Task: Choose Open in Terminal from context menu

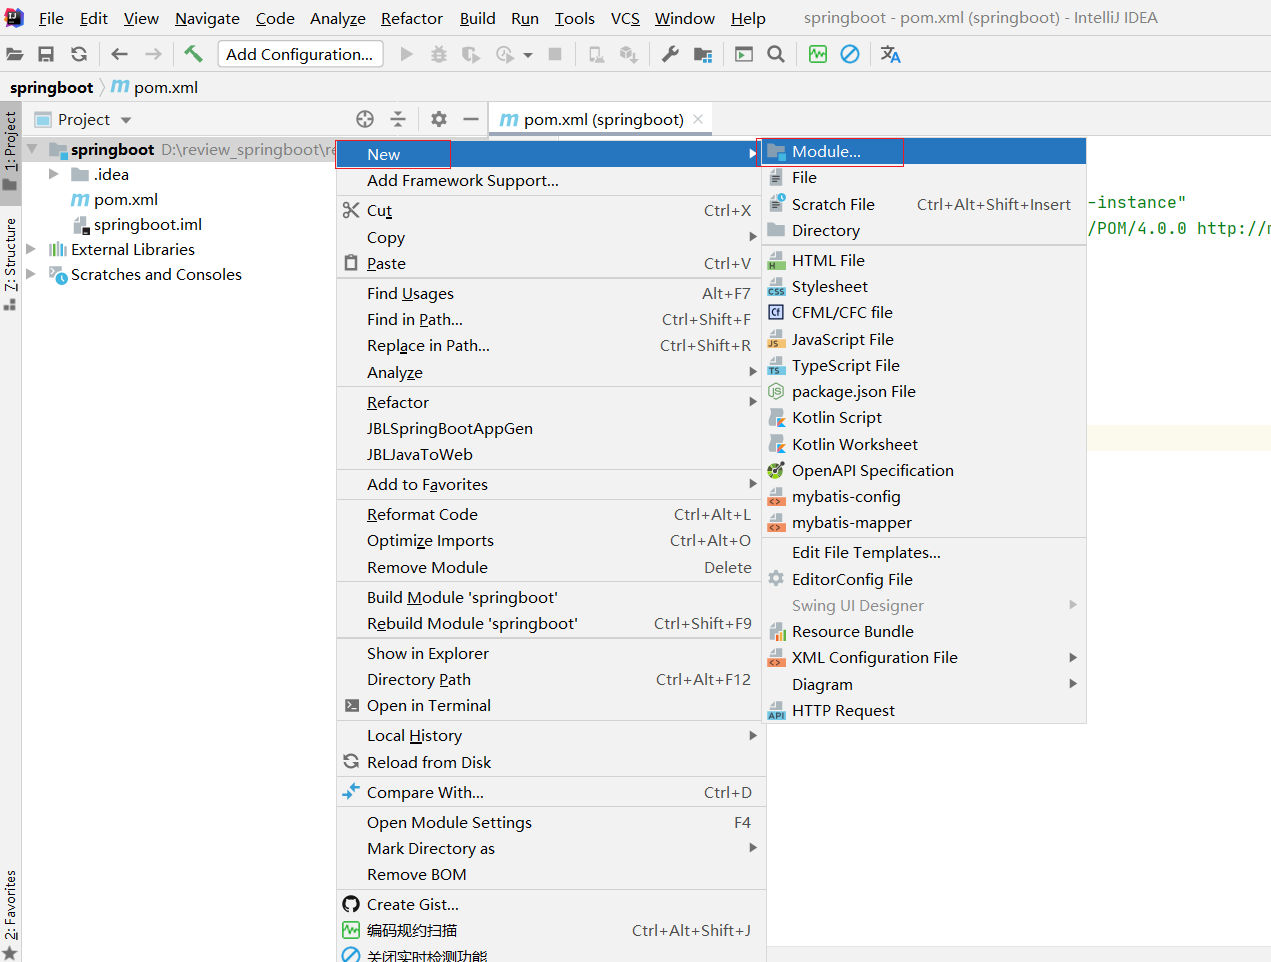Action: click(428, 705)
